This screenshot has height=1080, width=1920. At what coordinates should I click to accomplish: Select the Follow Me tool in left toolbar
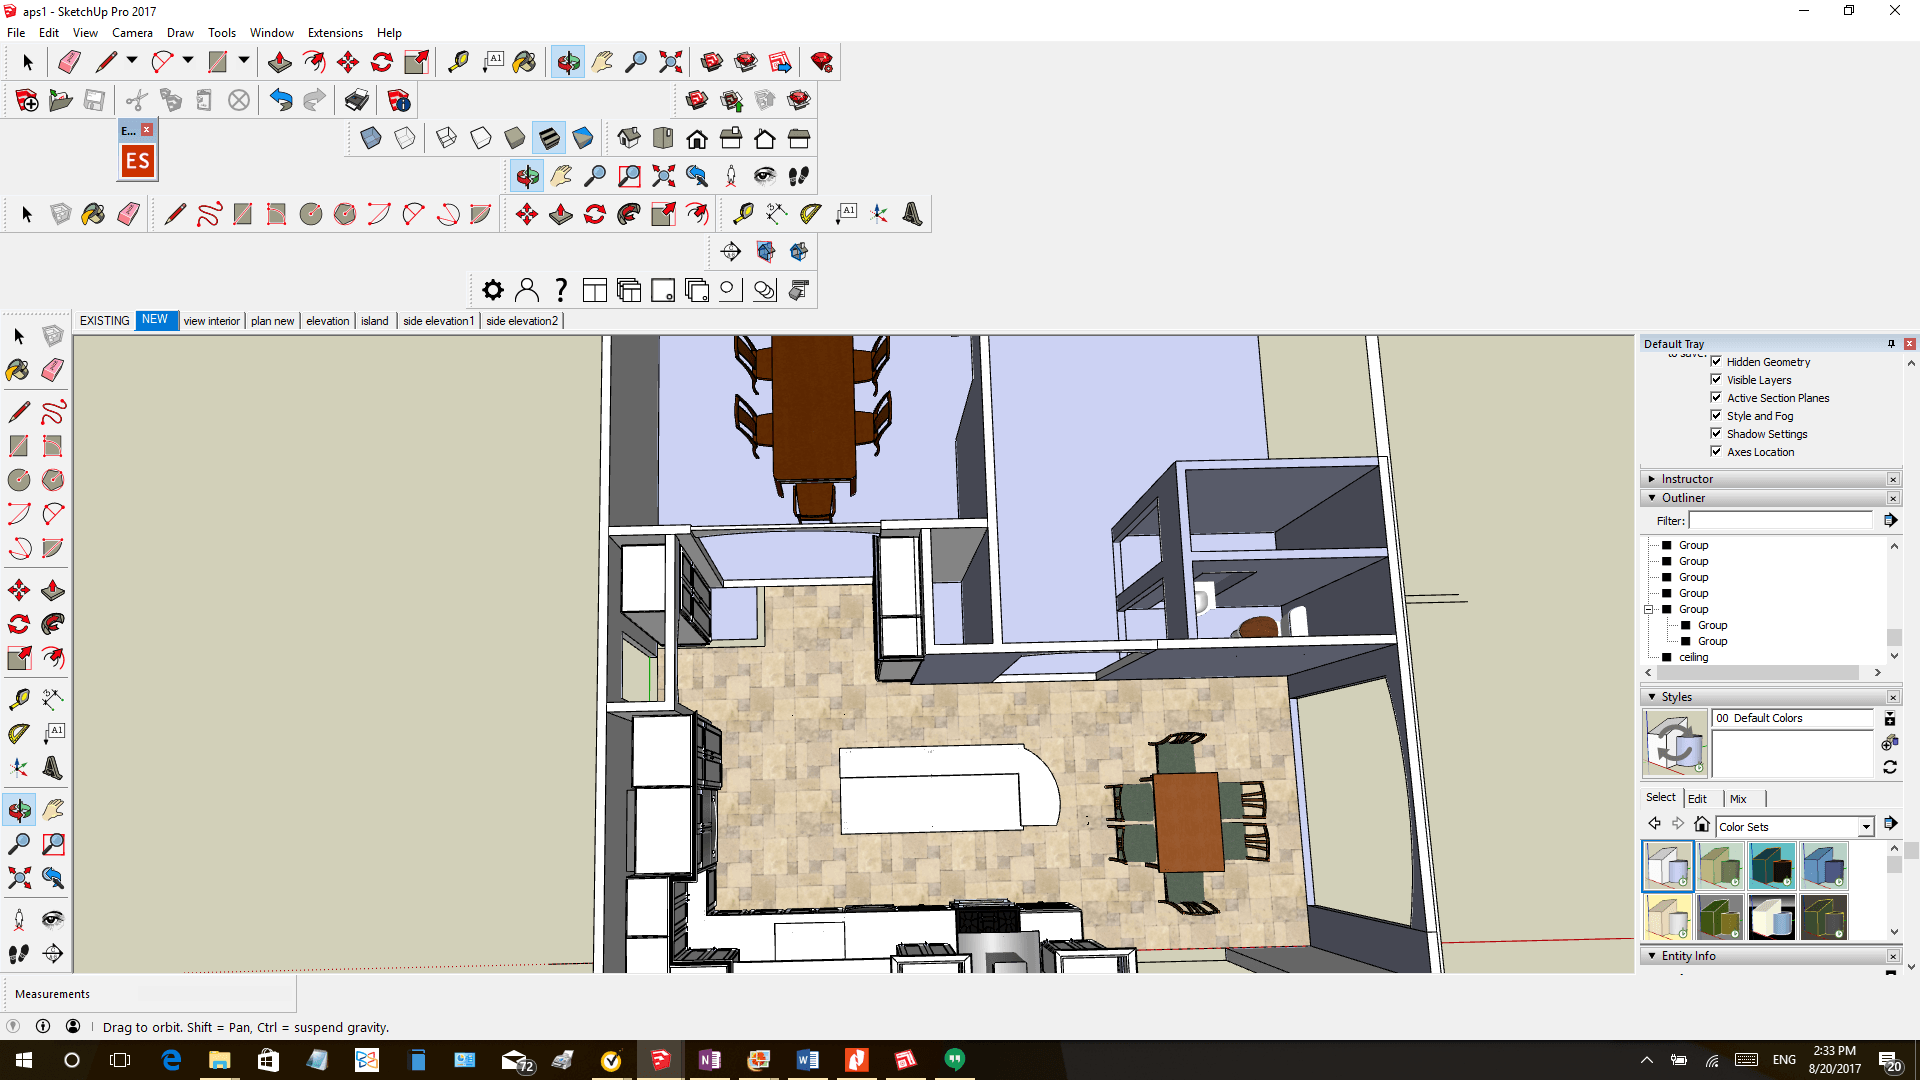click(x=53, y=624)
